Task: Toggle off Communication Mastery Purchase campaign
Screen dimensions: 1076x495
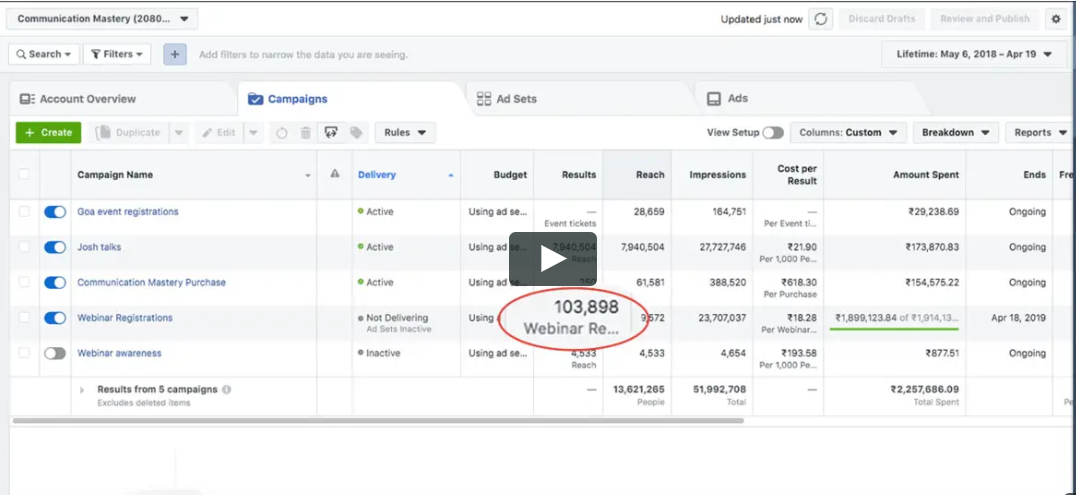Action: click(55, 283)
